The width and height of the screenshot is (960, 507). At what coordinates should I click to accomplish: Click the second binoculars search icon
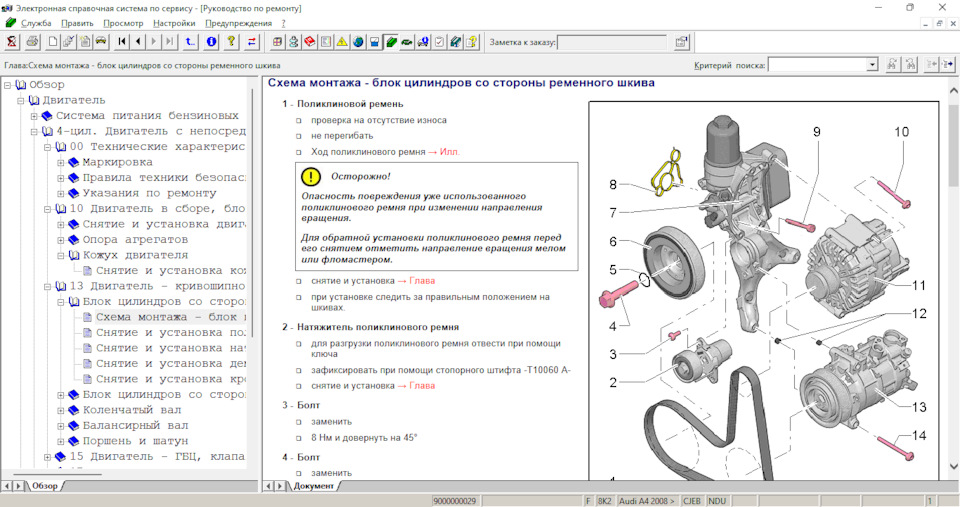click(x=910, y=64)
